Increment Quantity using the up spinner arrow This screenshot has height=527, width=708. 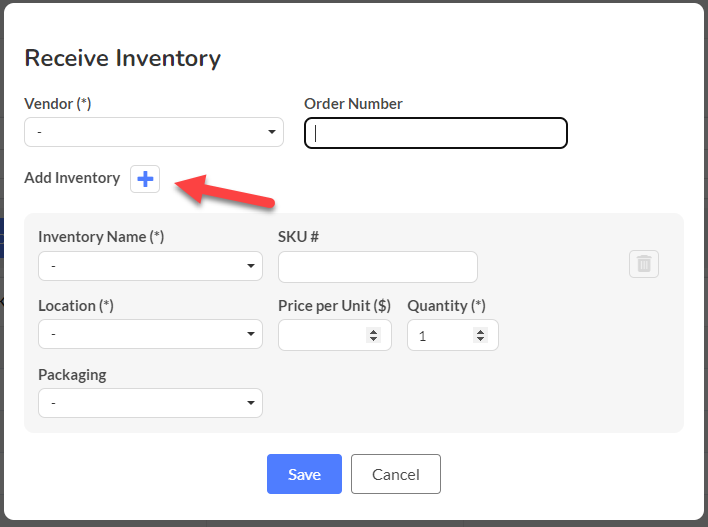(x=480, y=332)
